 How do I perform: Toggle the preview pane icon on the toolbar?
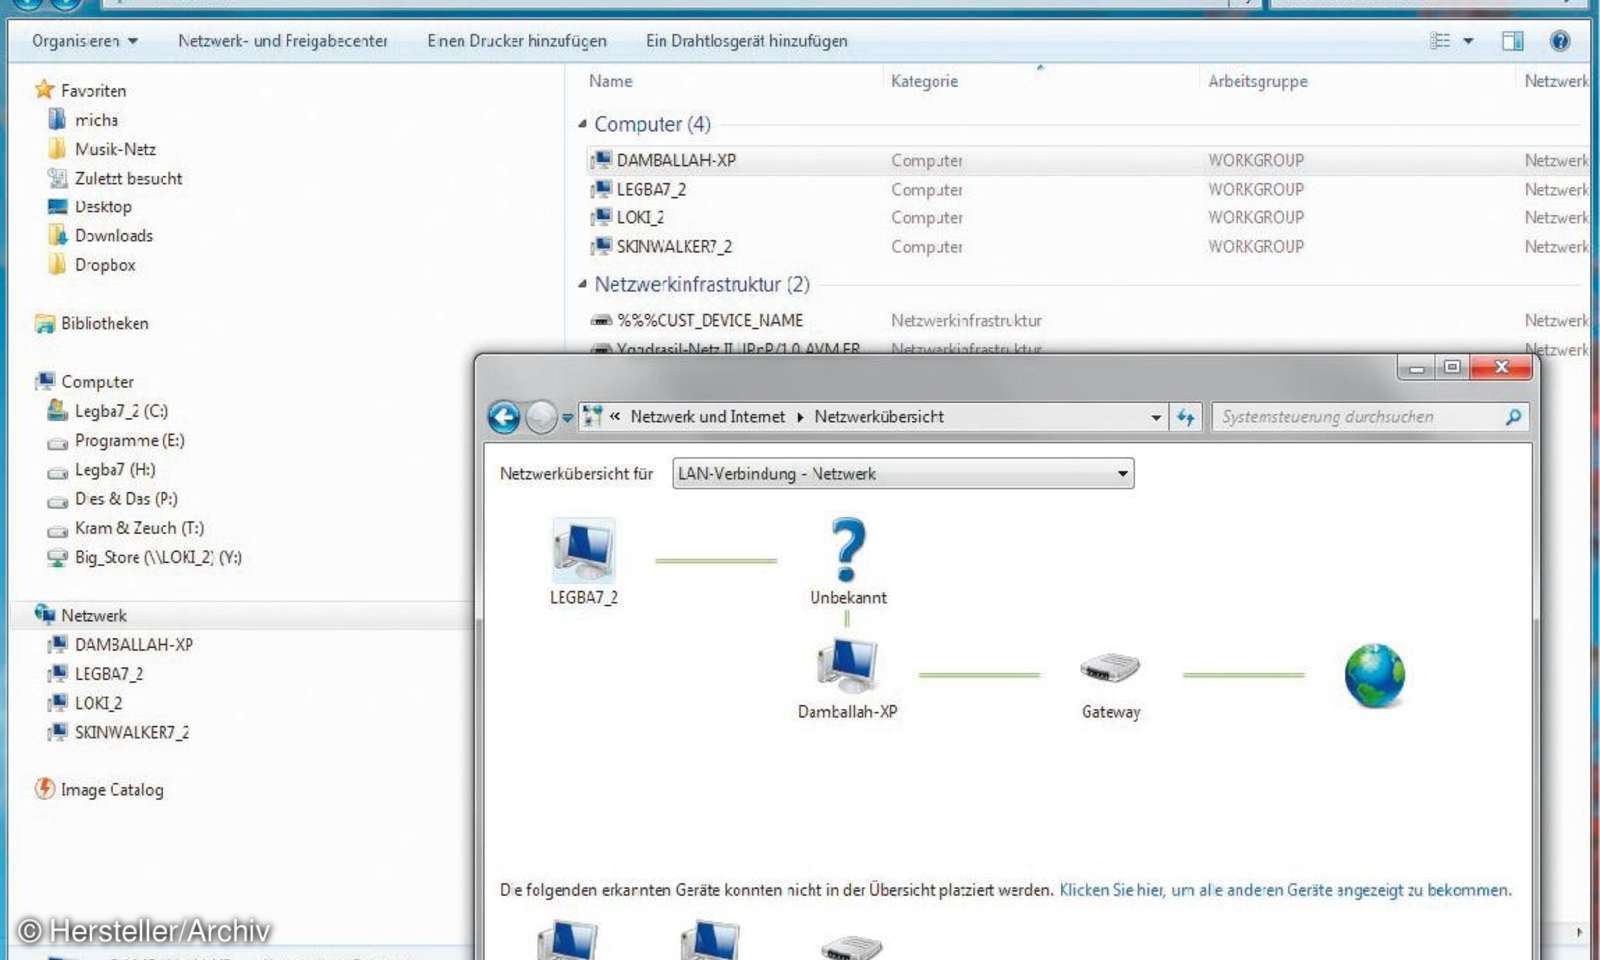click(1512, 40)
